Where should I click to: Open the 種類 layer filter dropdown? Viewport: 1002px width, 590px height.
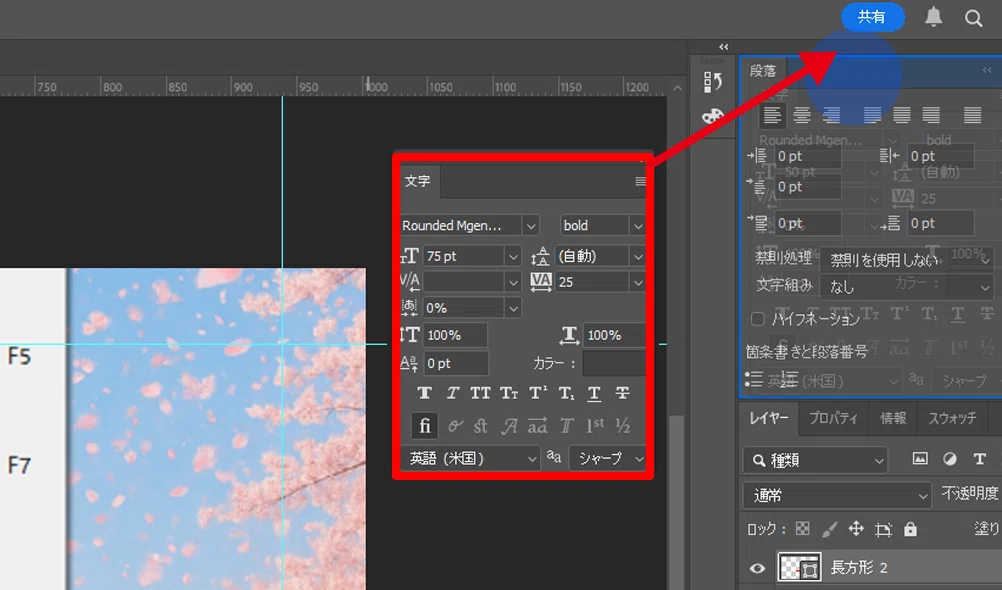click(x=815, y=460)
